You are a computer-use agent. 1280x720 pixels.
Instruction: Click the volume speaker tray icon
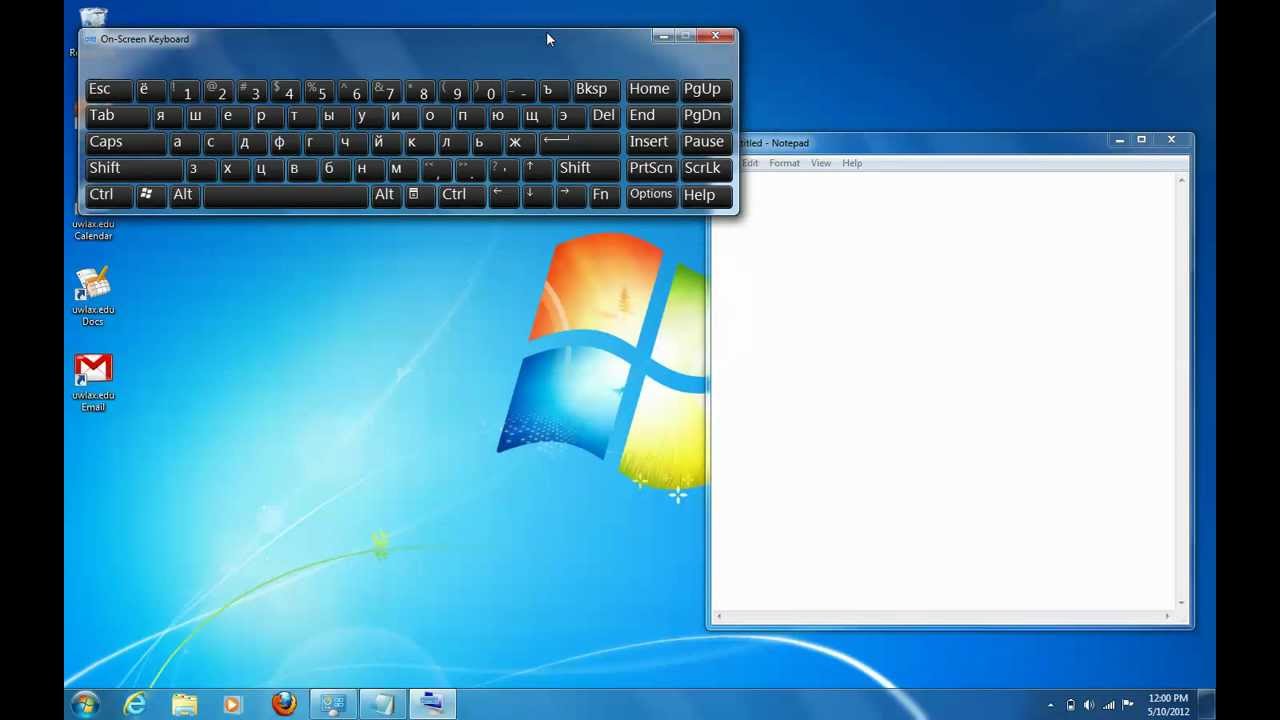(x=1089, y=705)
